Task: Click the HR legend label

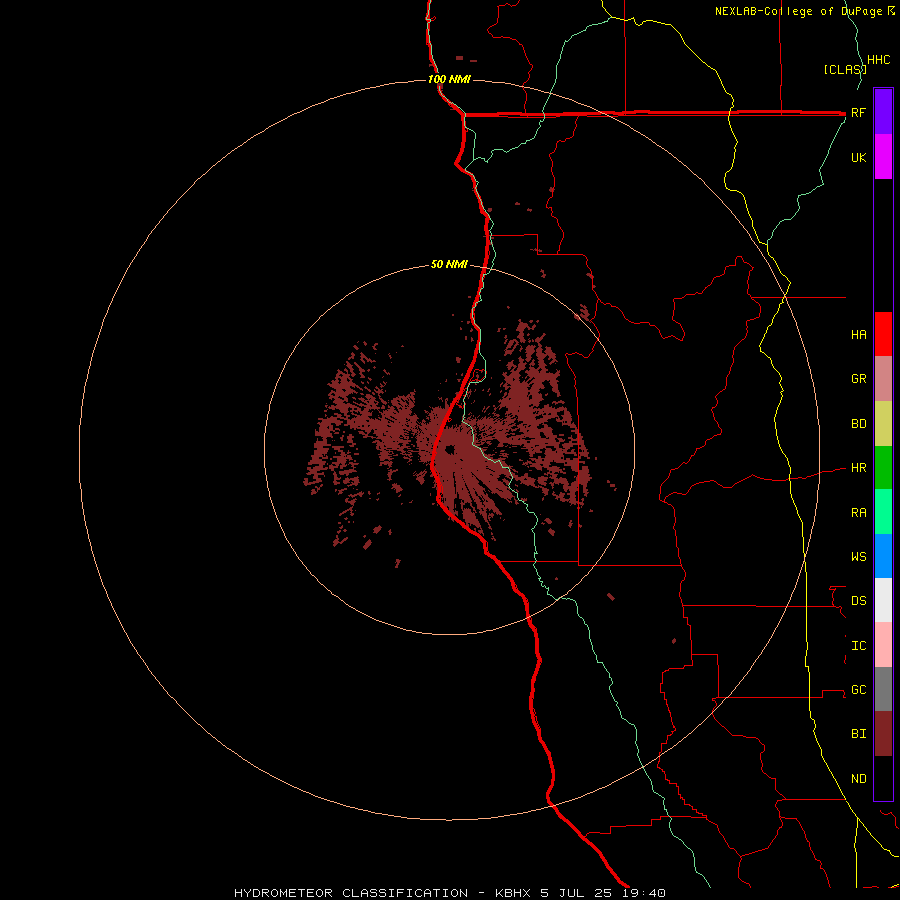Action: point(858,468)
